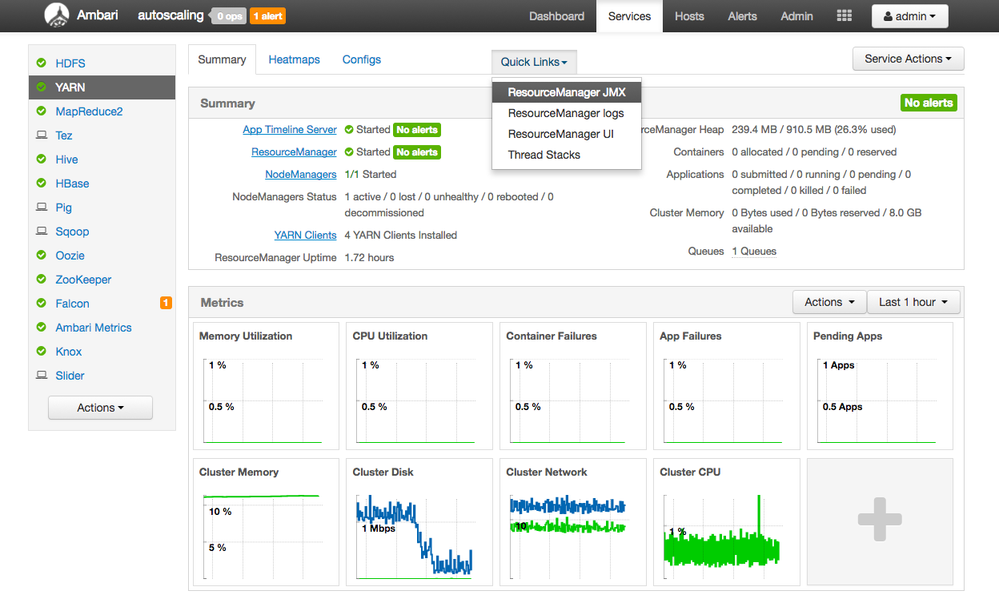Open the sidebar Actions dropdown
Image resolution: width=999 pixels, height=612 pixels.
click(100, 408)
